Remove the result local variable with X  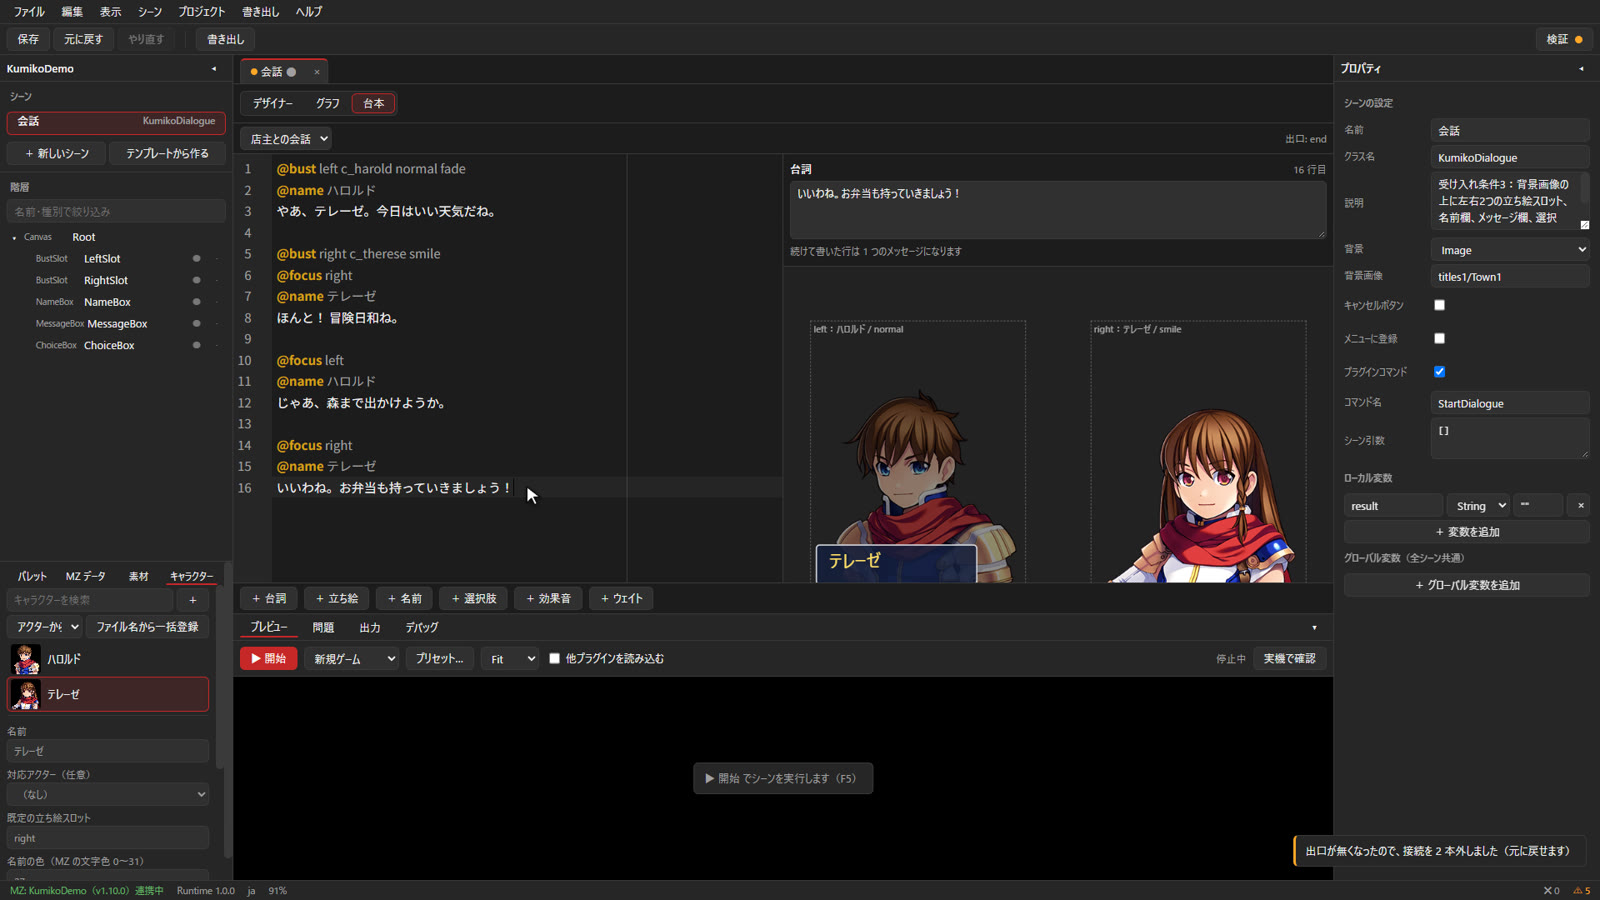pos(1580,506)
